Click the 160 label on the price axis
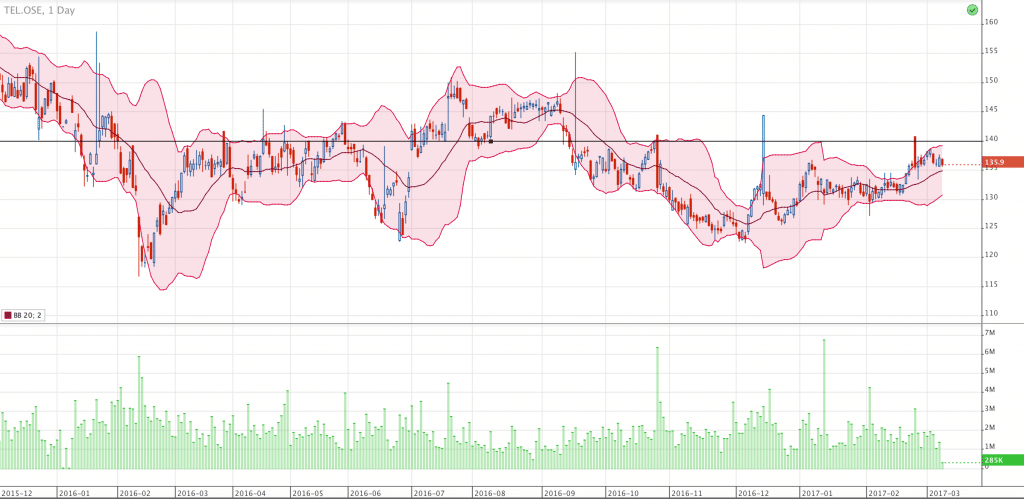 (x=993, y=22)
